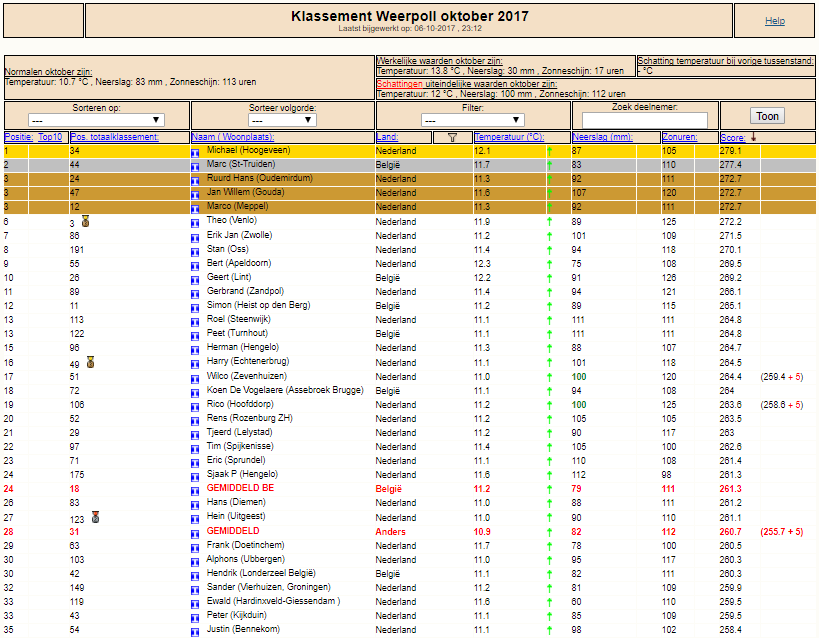Click the Zoek deelnemer search field

[x=645, y=120]
